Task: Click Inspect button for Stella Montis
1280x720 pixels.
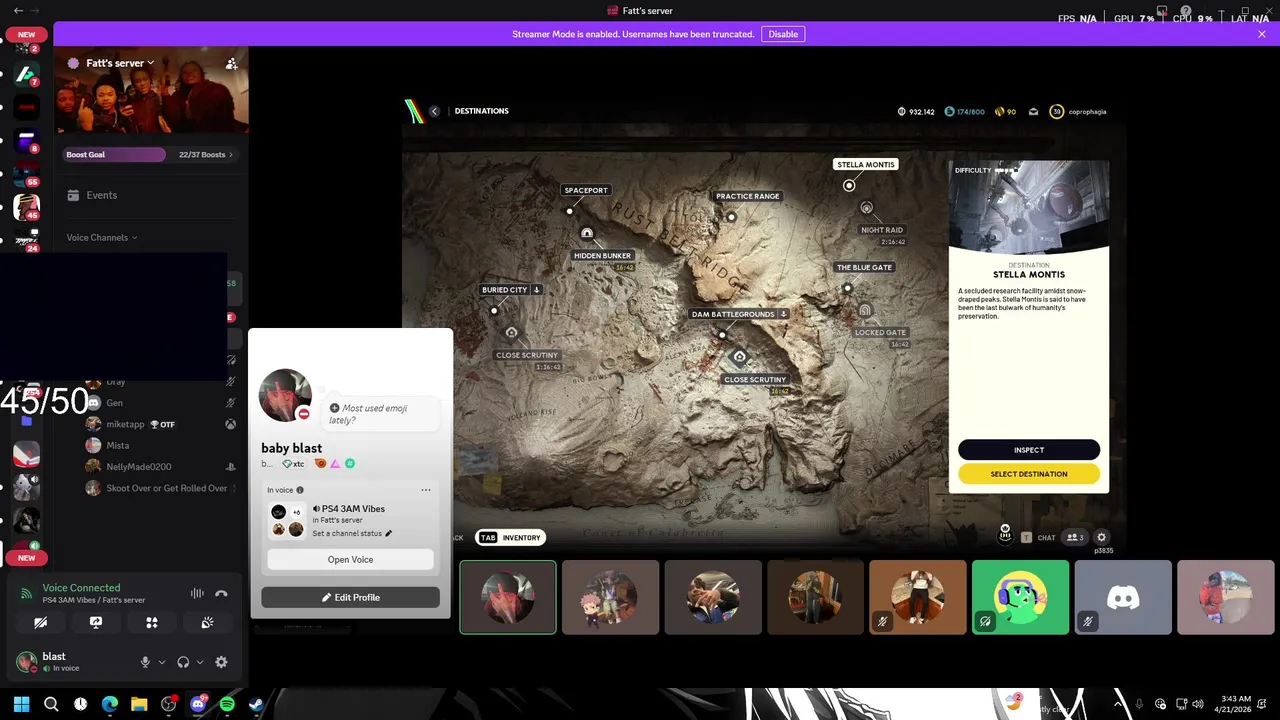Action: coord(1029,450)
